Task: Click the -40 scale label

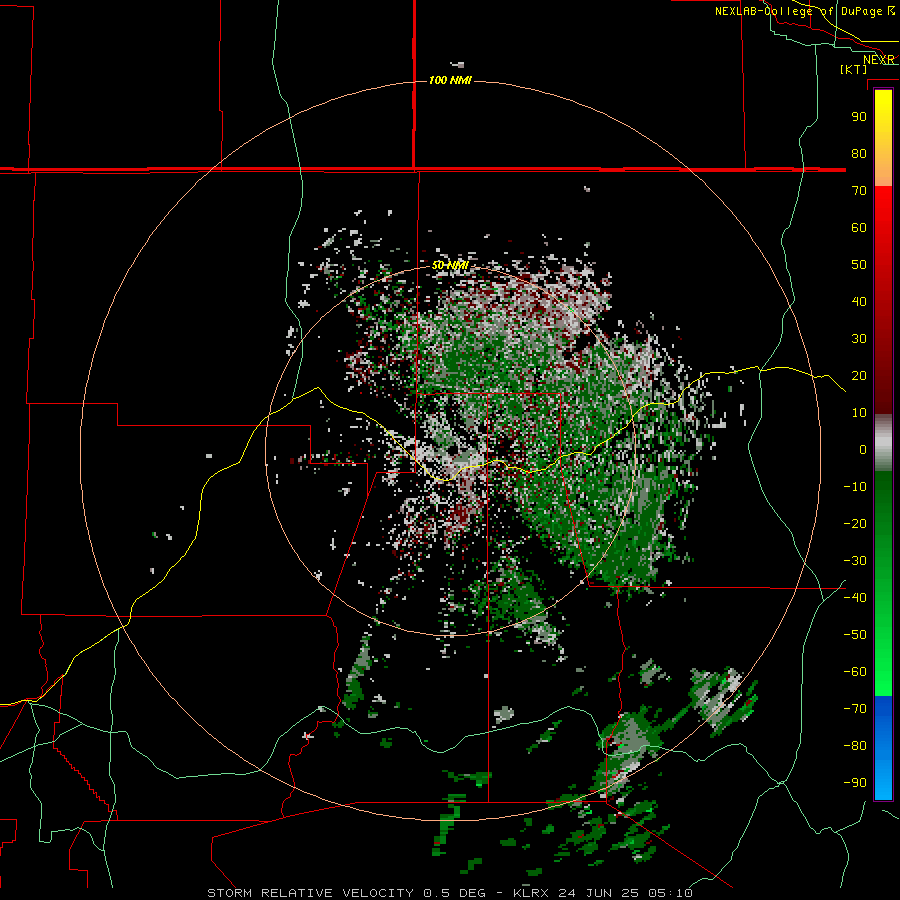Action: tap(855, 598)
